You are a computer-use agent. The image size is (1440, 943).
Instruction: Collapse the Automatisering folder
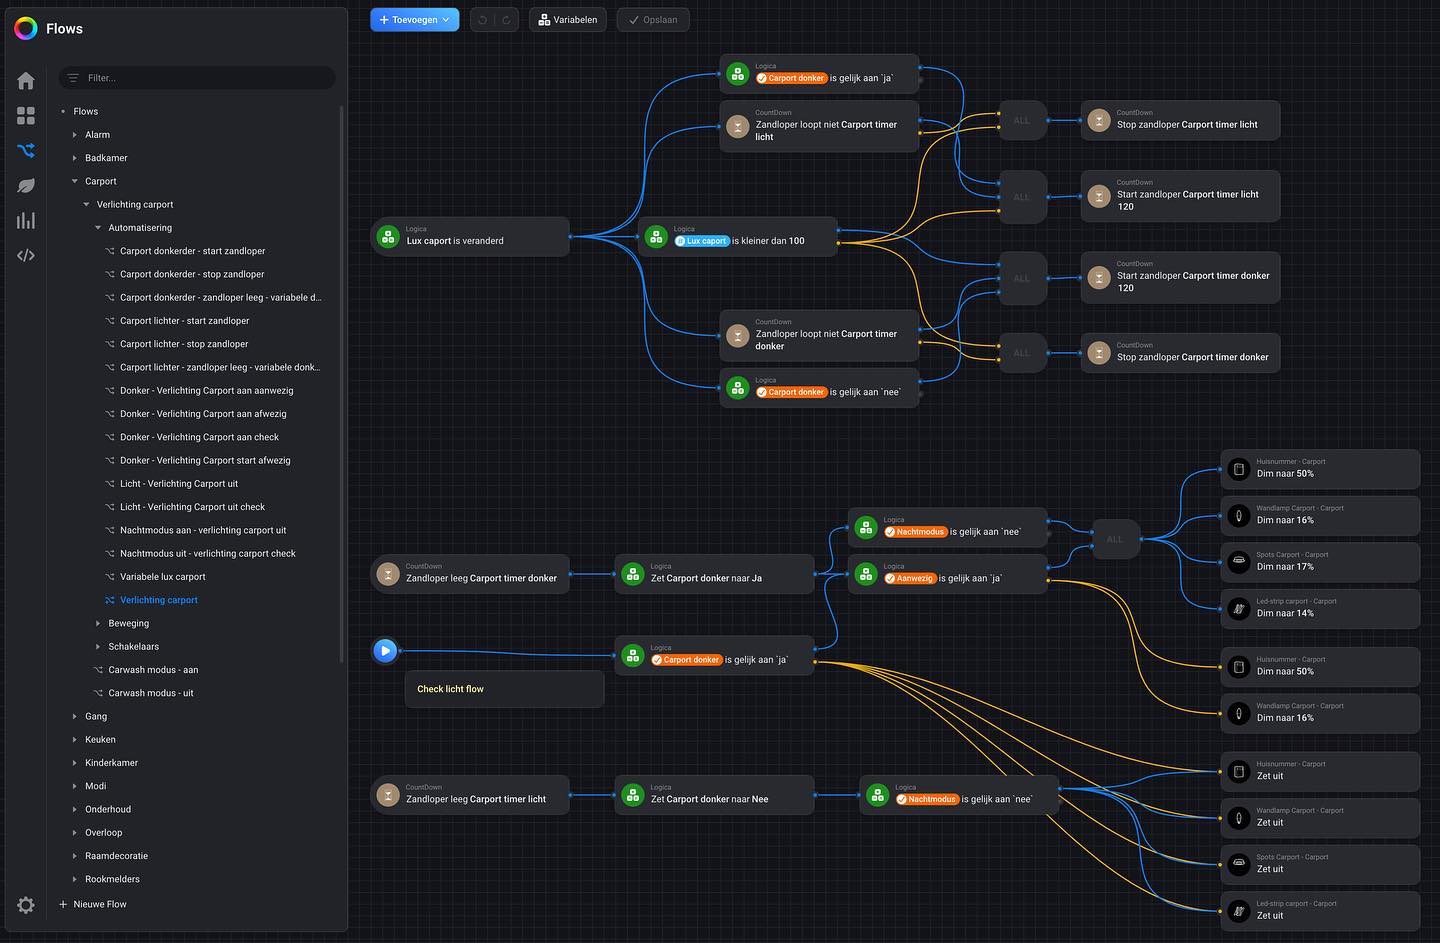click(98, 228)
